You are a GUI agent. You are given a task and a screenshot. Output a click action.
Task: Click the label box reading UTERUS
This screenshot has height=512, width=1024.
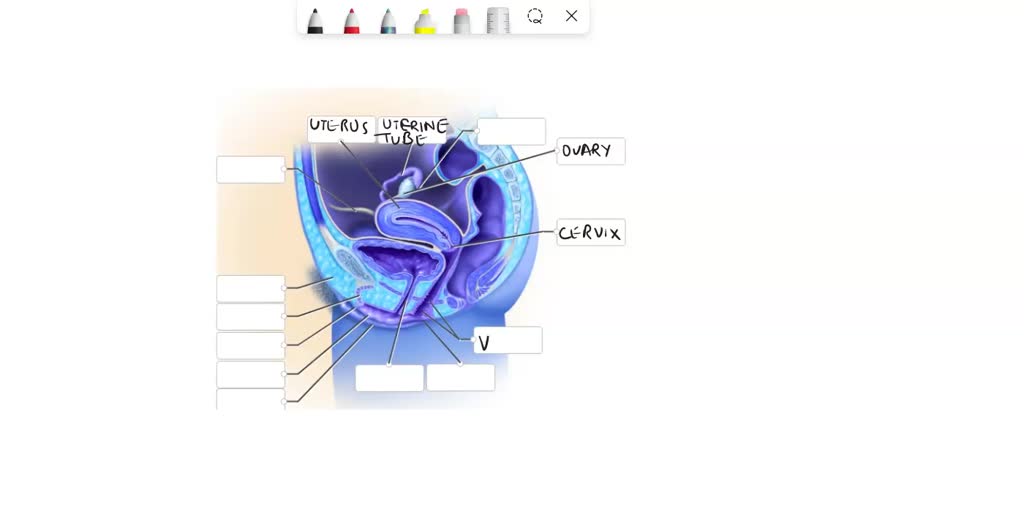[342, 129]
